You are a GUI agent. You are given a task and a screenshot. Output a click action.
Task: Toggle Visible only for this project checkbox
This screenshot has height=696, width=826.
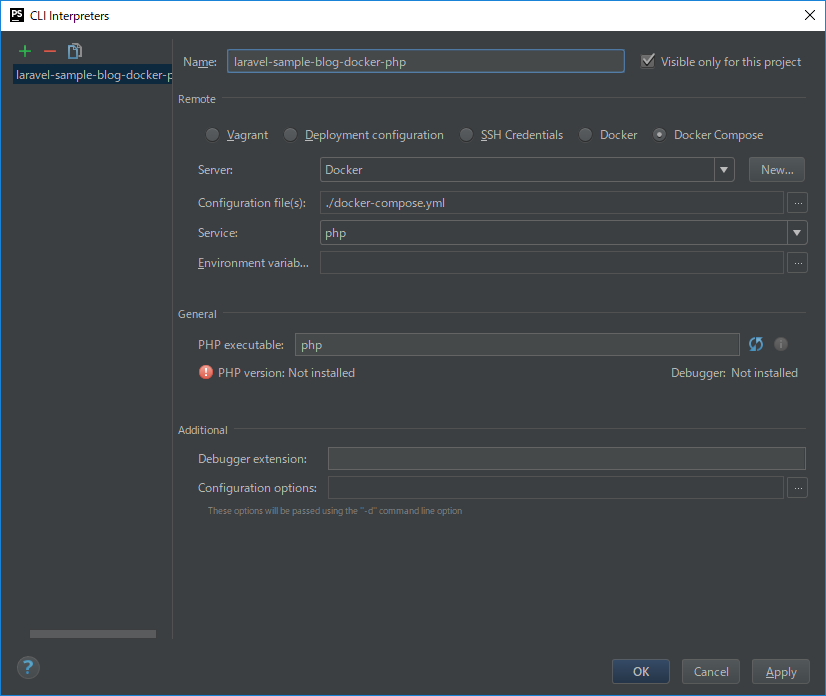coord(648,61)
